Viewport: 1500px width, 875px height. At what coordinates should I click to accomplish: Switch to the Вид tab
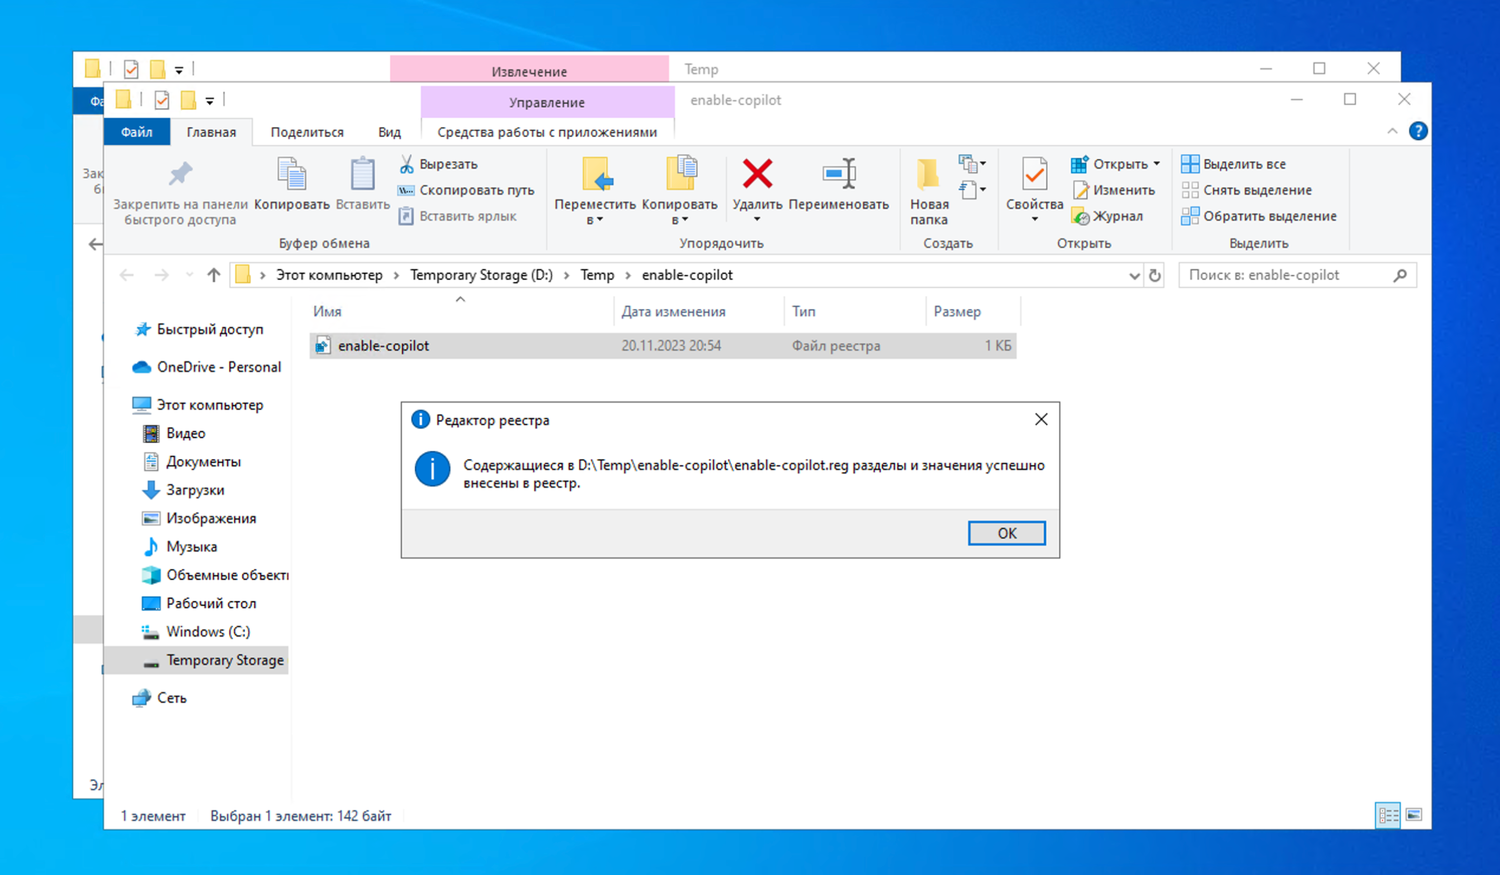coord(389,132)
